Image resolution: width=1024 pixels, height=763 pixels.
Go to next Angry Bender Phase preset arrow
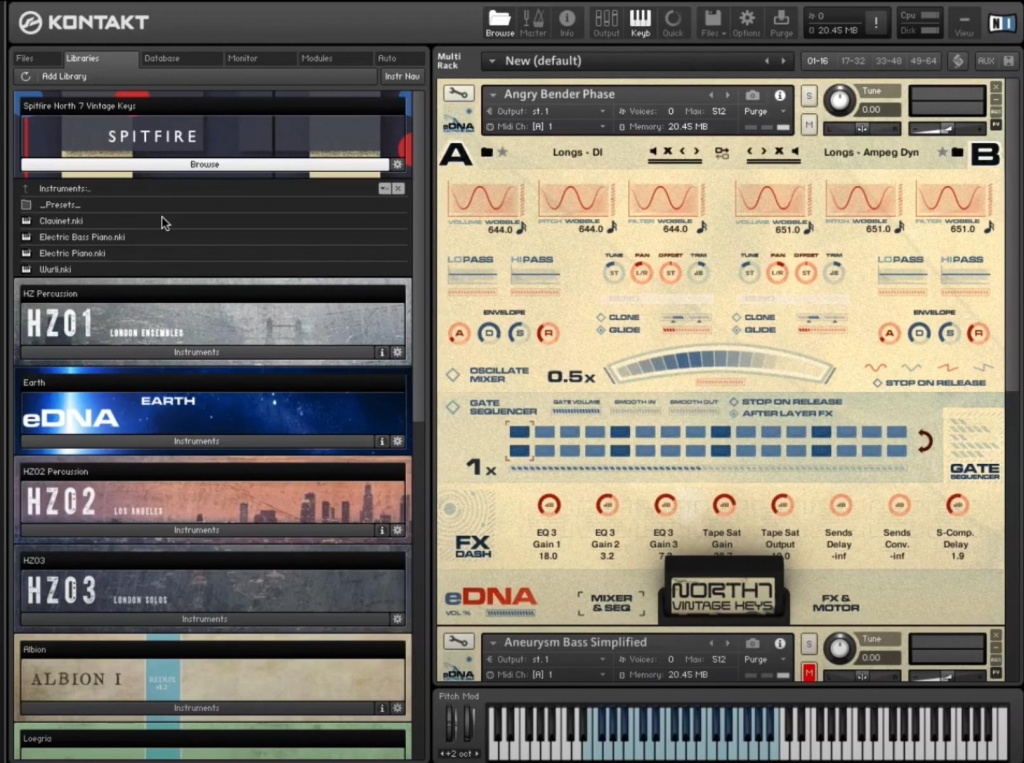727,95
